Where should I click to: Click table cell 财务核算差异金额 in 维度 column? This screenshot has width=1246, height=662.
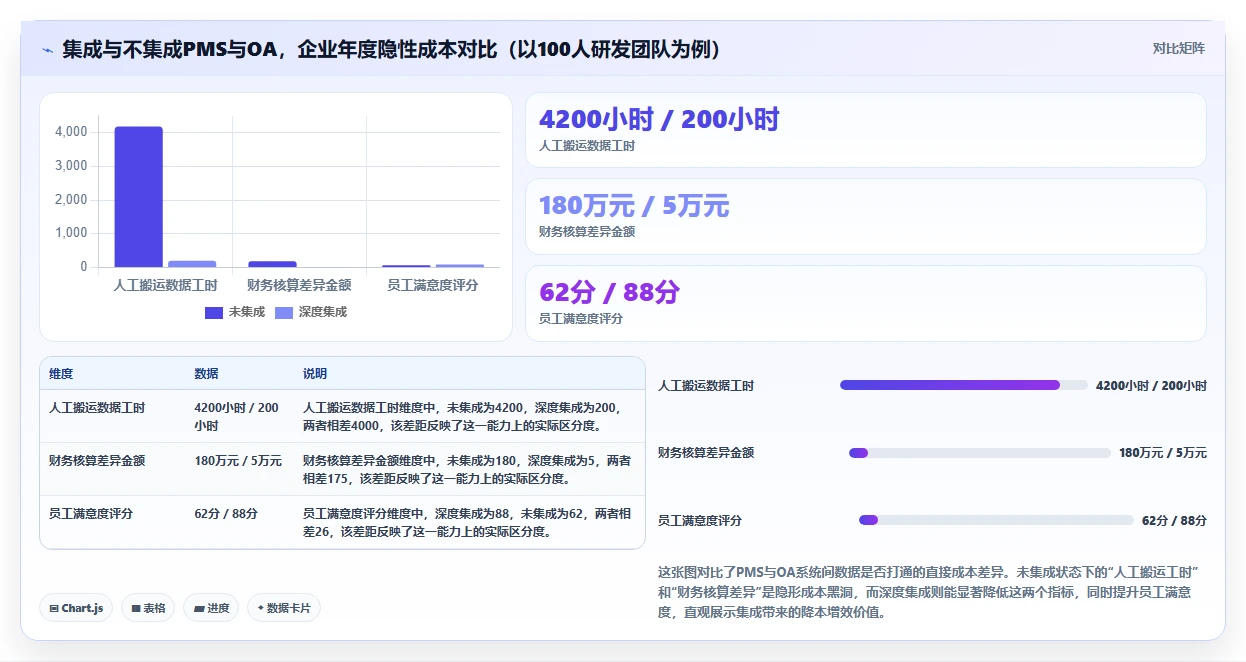97,461
